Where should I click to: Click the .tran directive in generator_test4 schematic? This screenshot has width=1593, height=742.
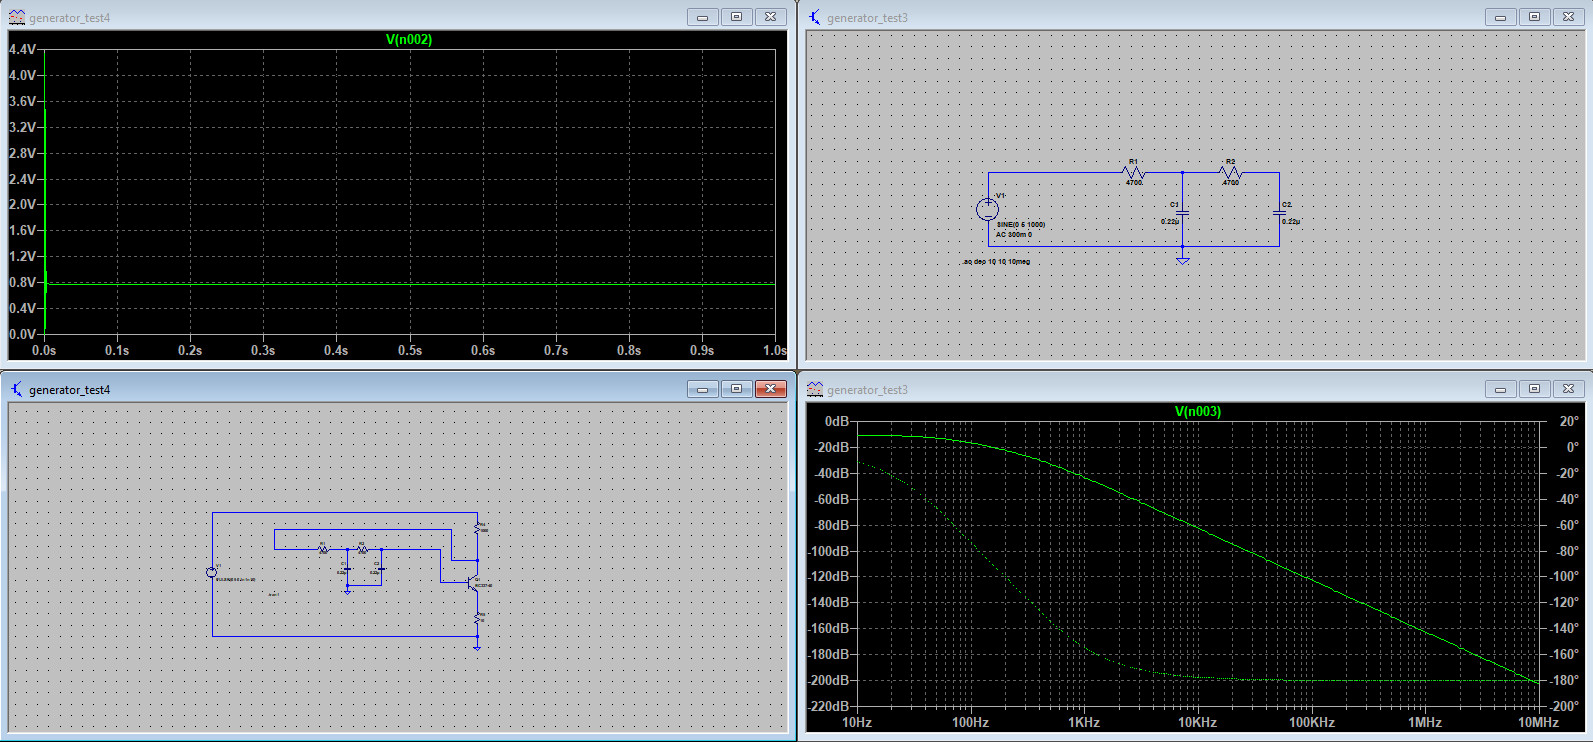(273, 595)
